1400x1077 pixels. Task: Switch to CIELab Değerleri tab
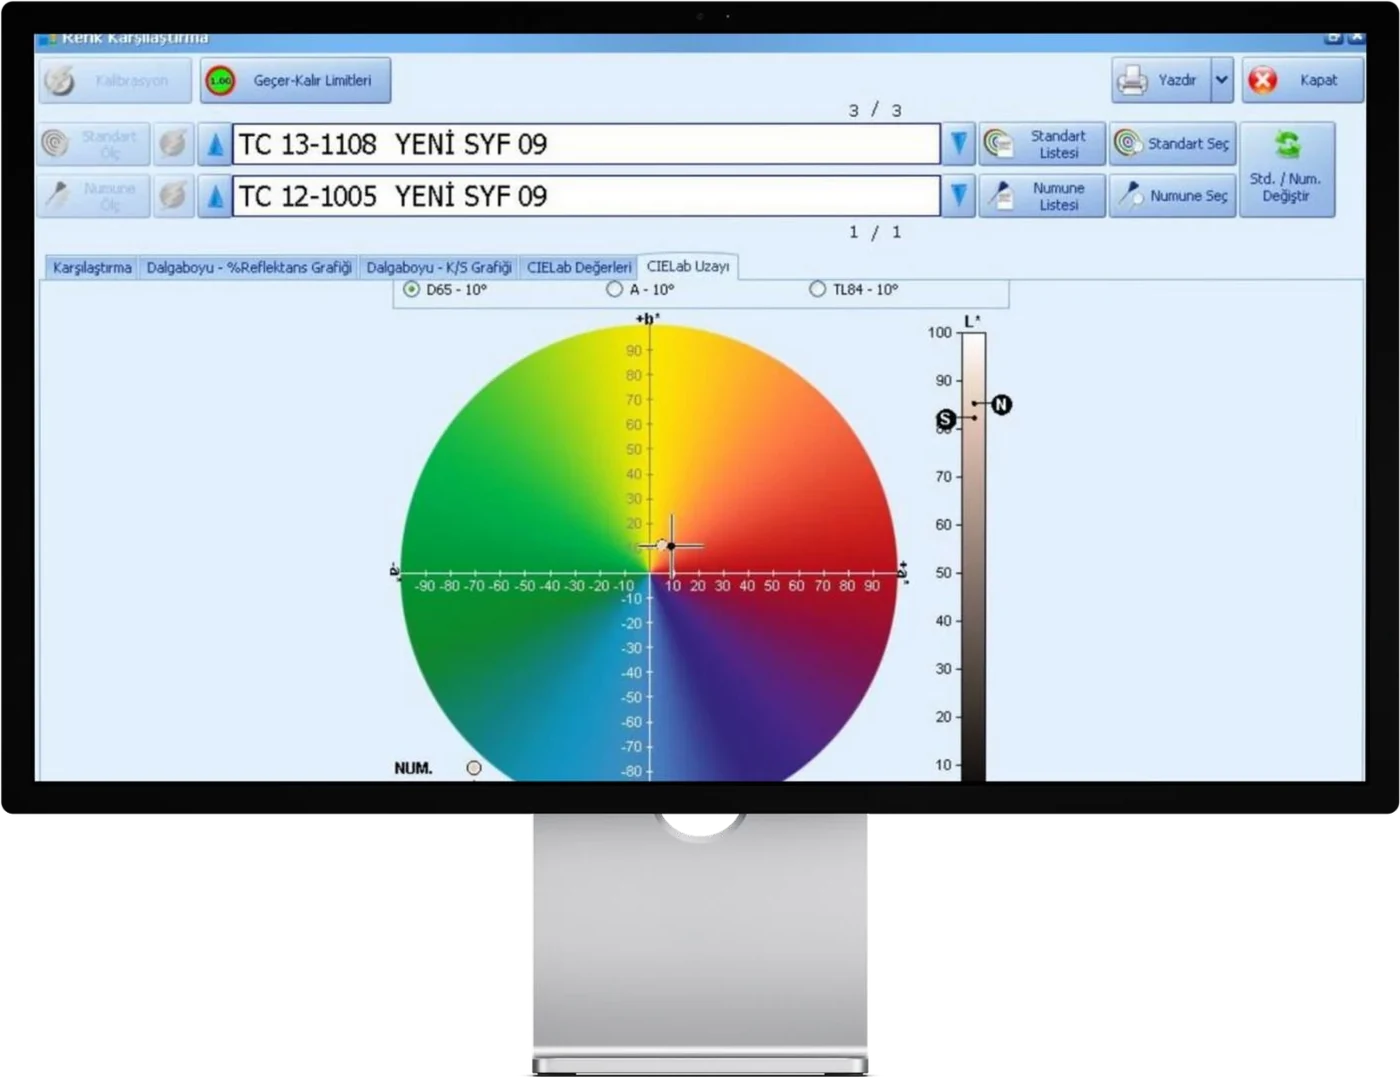point(579,267)
